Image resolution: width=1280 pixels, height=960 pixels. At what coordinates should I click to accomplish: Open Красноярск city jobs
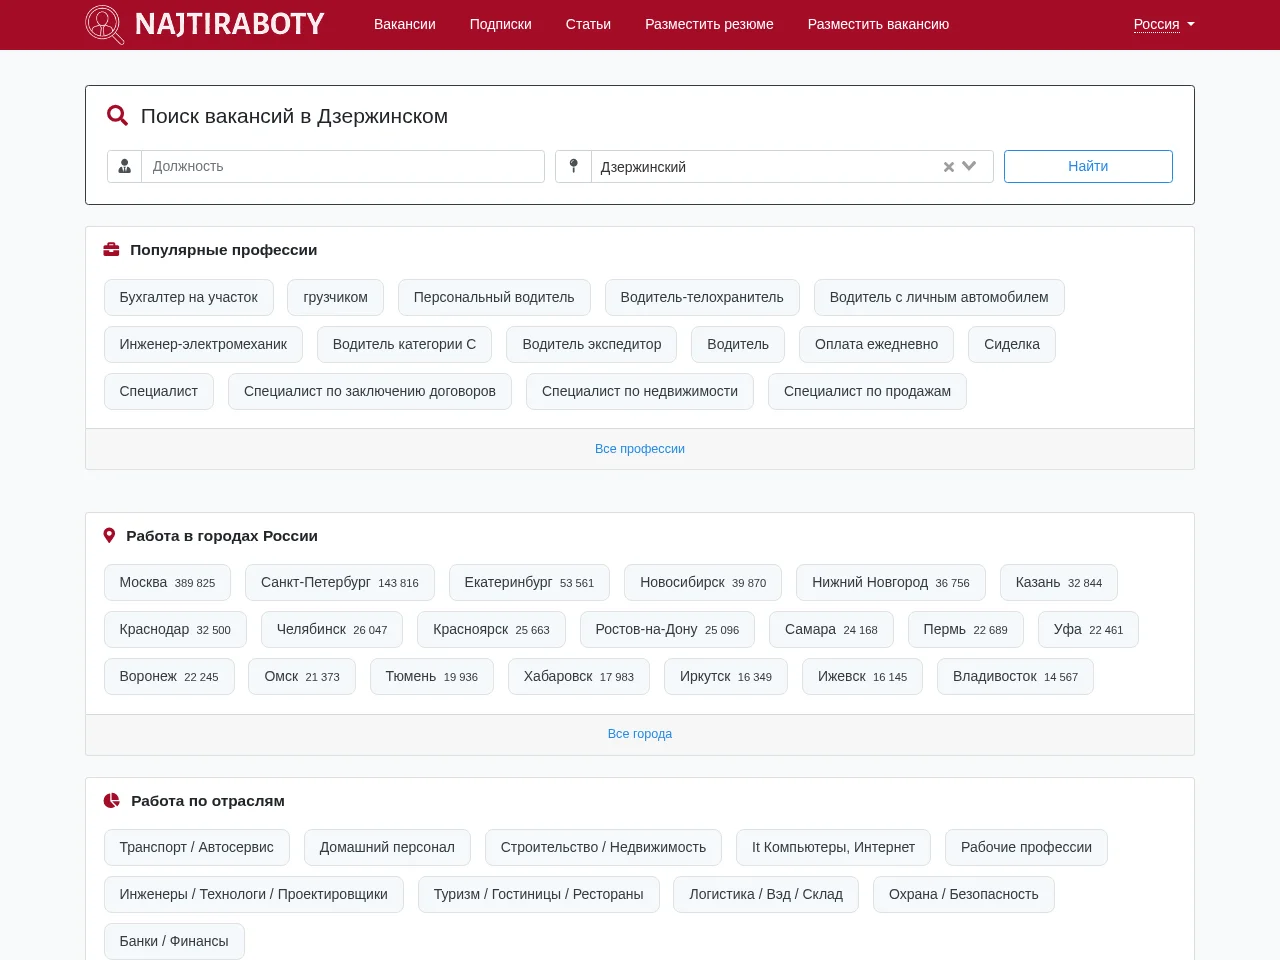pyautogui.click(x=491, y=629)
